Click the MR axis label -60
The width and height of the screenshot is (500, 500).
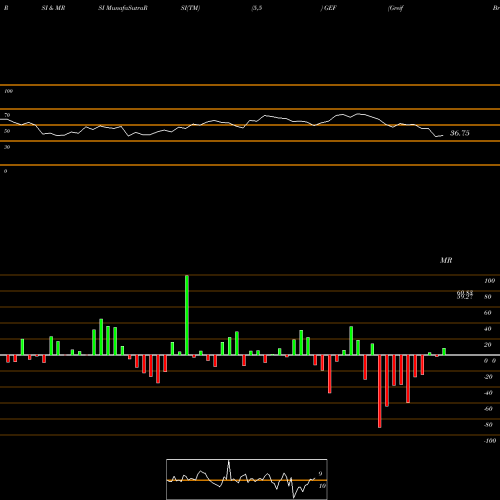point(488,409)
